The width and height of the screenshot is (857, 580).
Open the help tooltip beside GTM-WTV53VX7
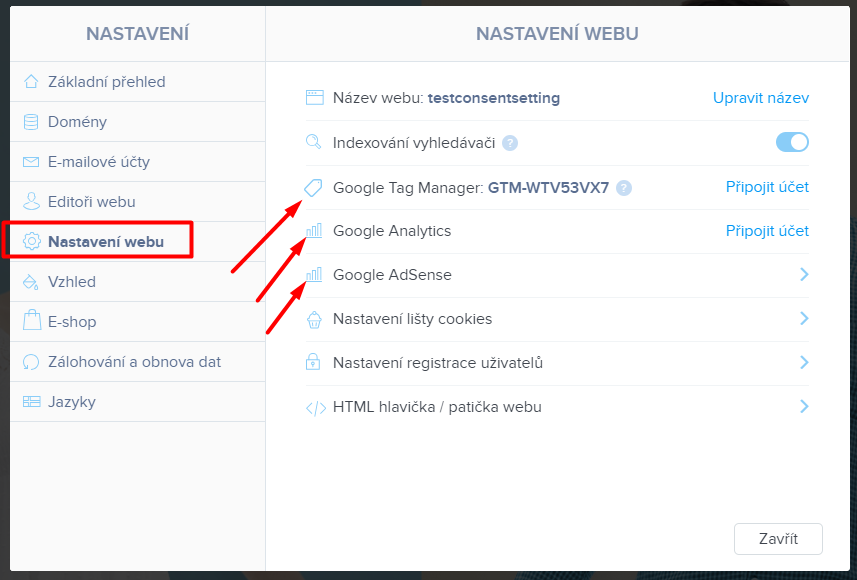(x=624, y=188)
